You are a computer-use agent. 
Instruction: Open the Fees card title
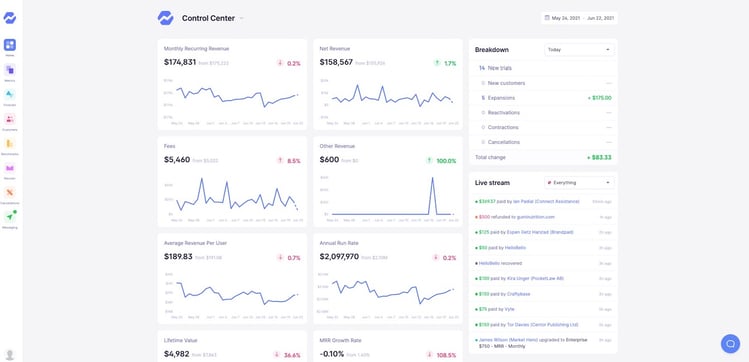(170, 146)
